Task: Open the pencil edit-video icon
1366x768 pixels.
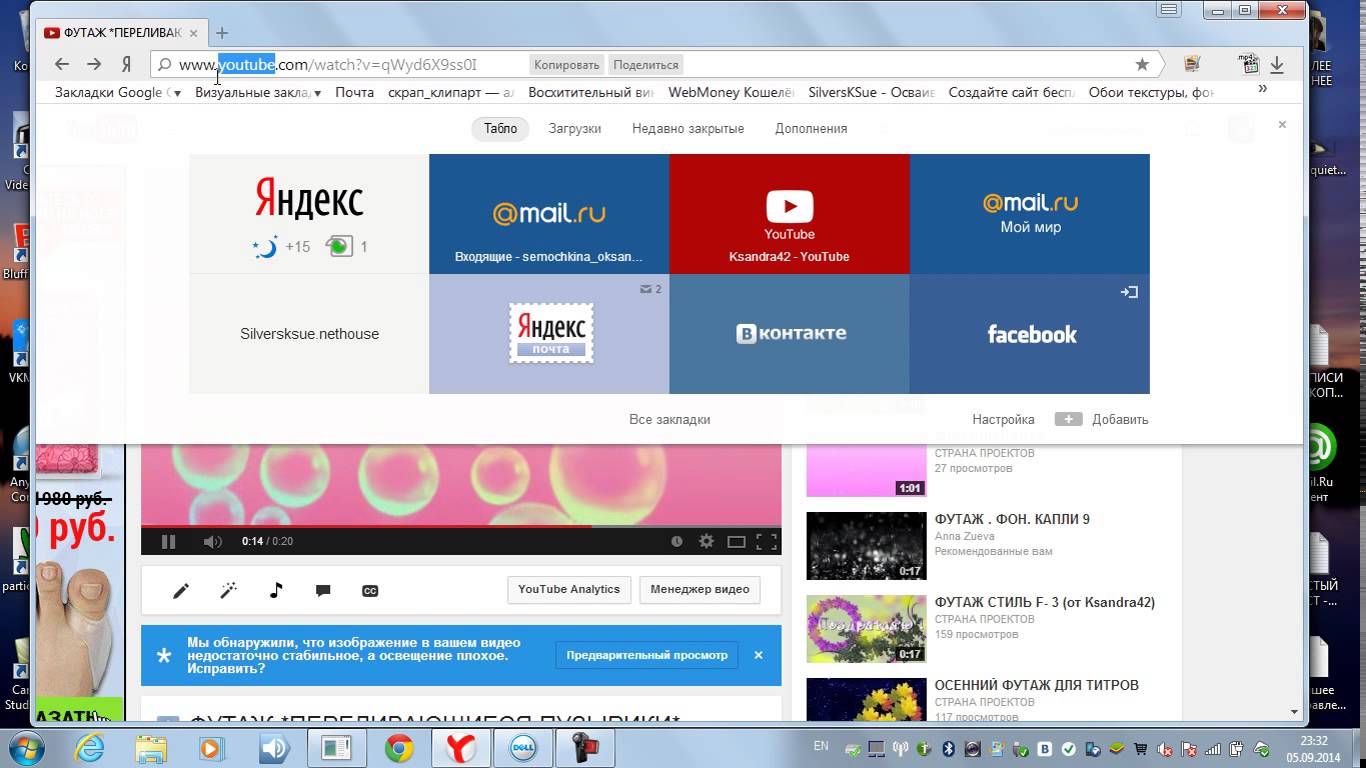Action: pos(181,590)
